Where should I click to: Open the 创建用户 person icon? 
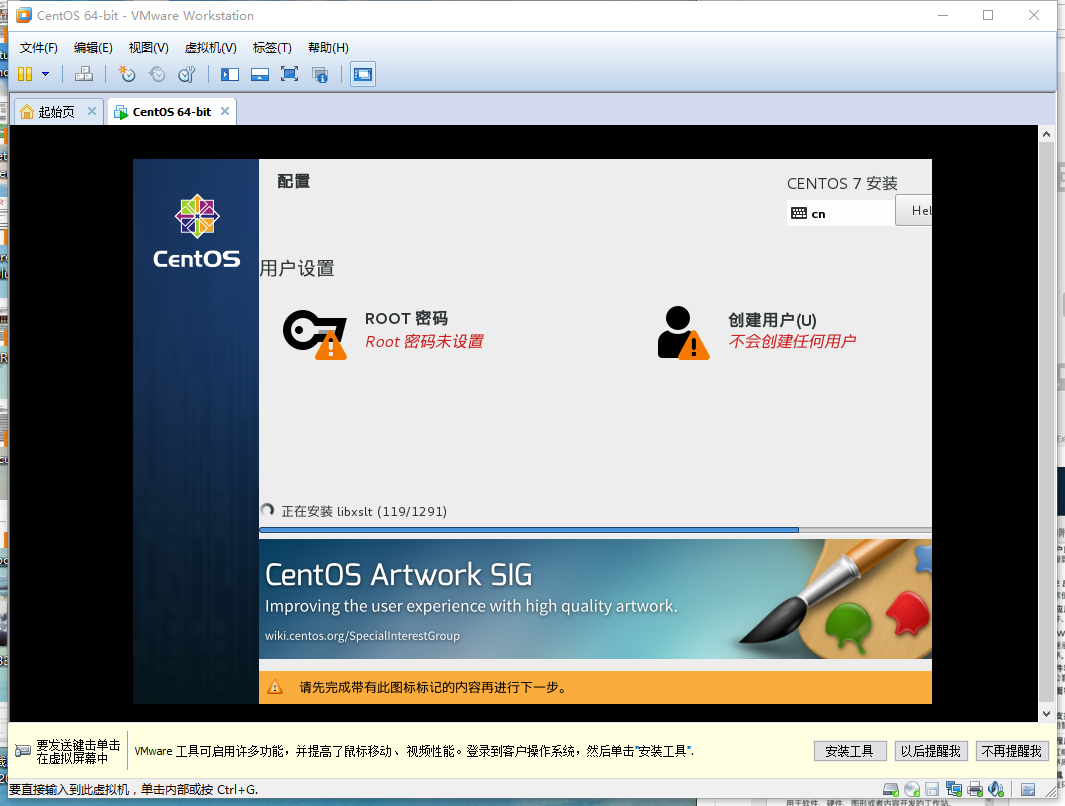pos(683,333)
